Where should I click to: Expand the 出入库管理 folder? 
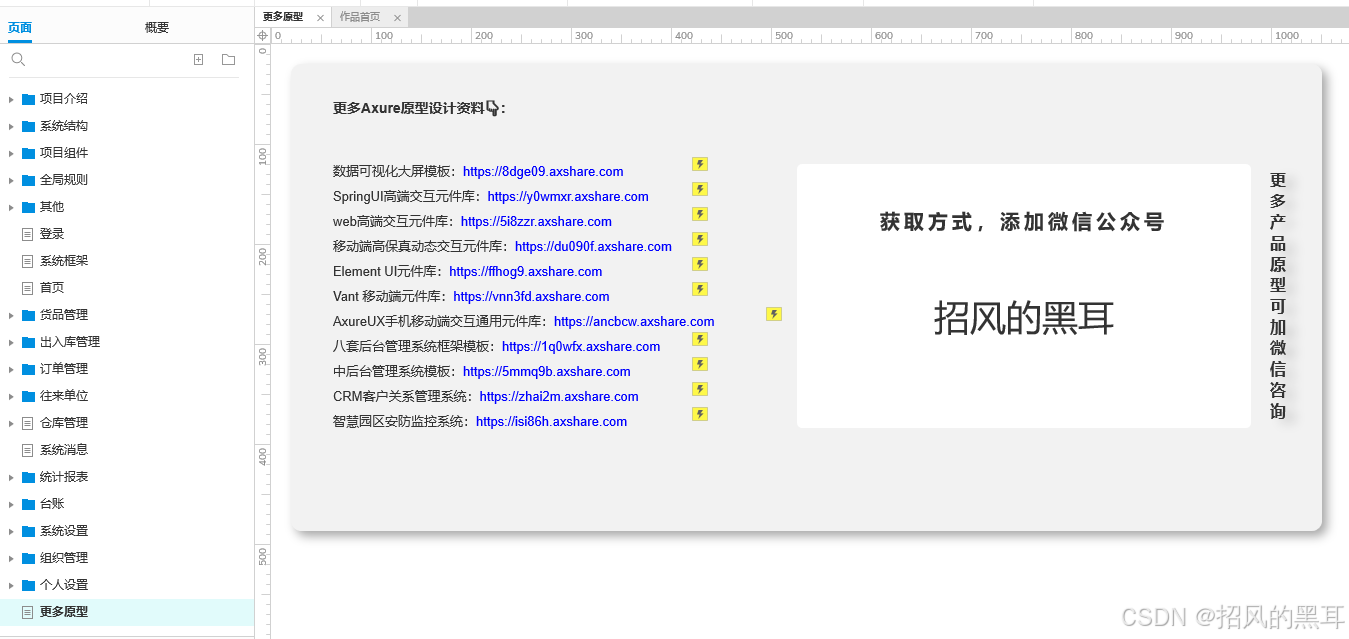[11, 342]
